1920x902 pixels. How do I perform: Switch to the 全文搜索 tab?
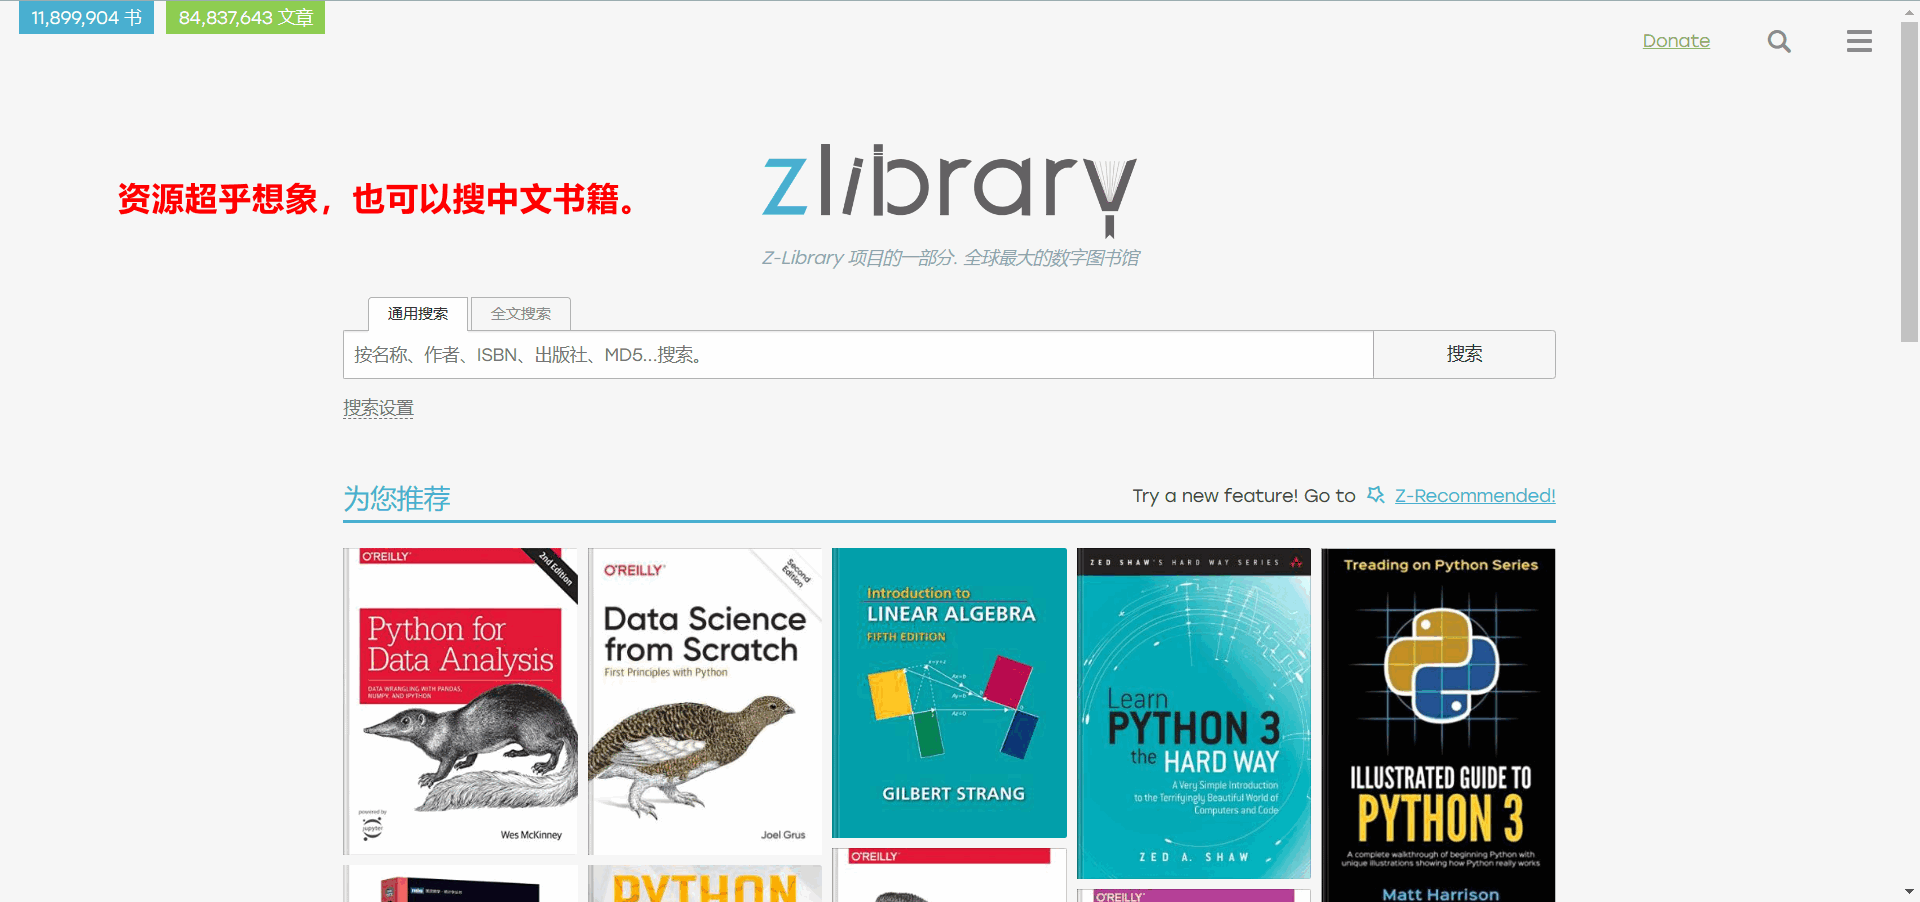521,314
